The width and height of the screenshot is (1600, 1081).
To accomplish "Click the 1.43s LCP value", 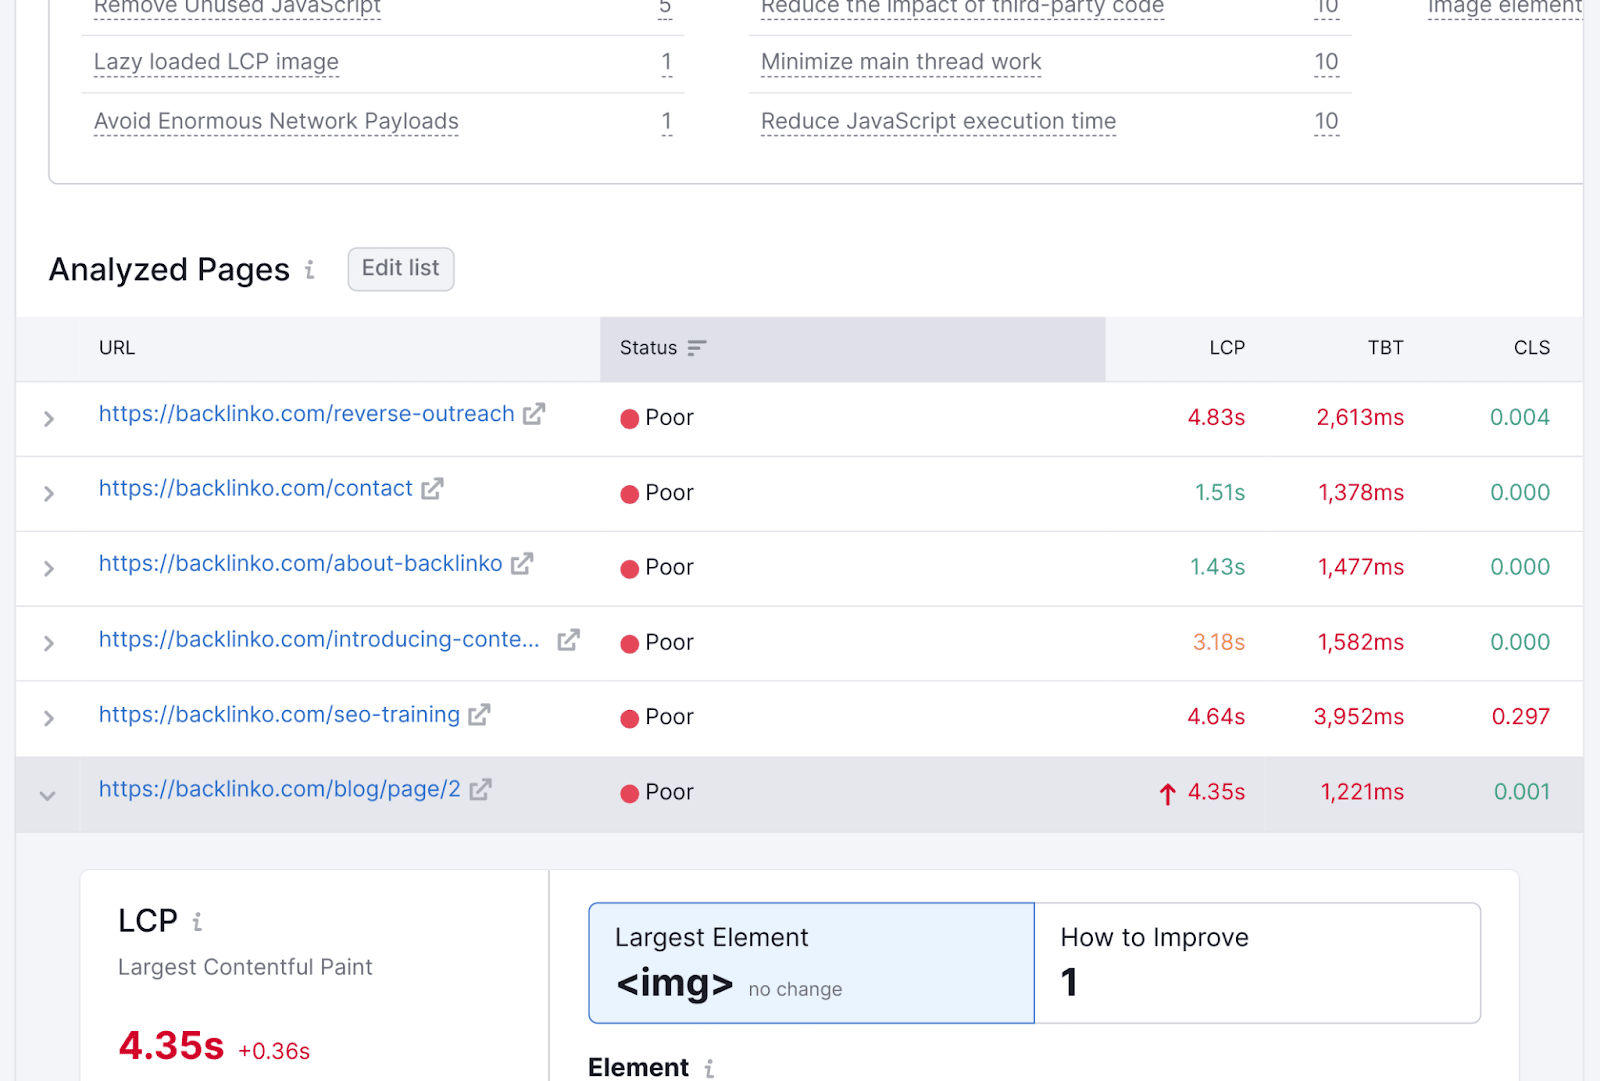I will pyautogui.click(x=1217, y=567).
